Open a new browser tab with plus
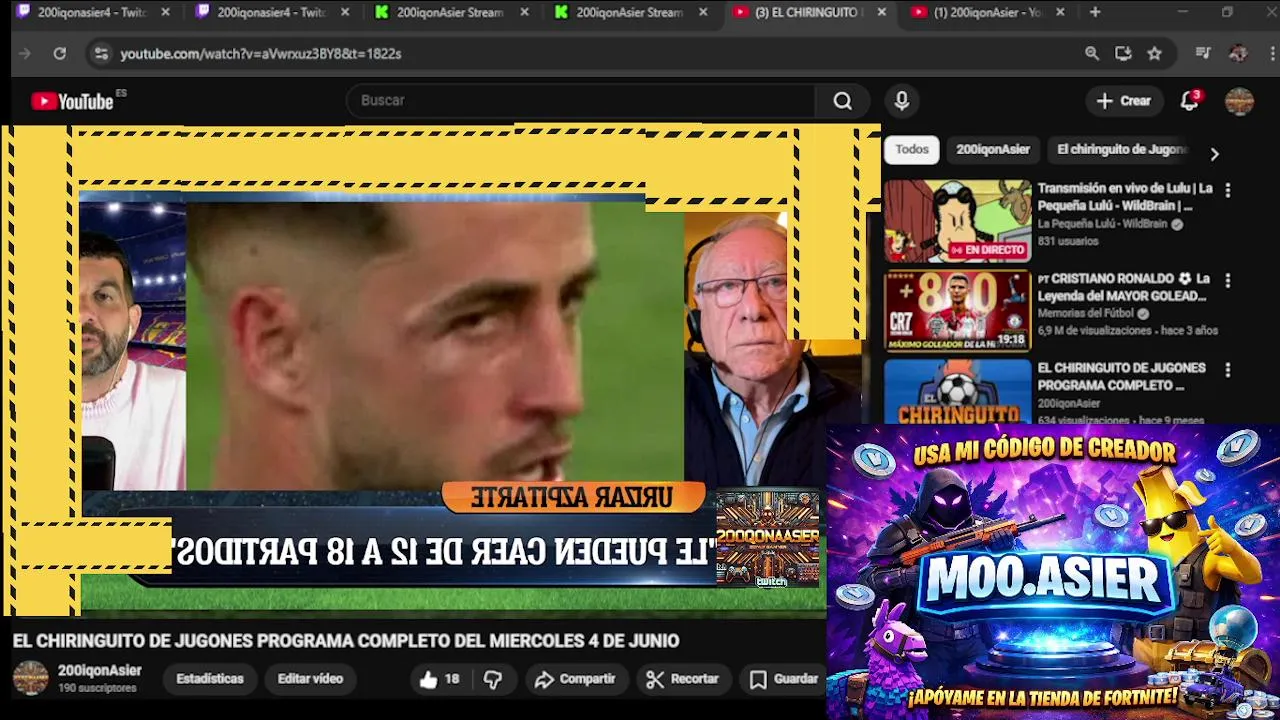Screen dimensions: 1280x720 coord(1095,12)
